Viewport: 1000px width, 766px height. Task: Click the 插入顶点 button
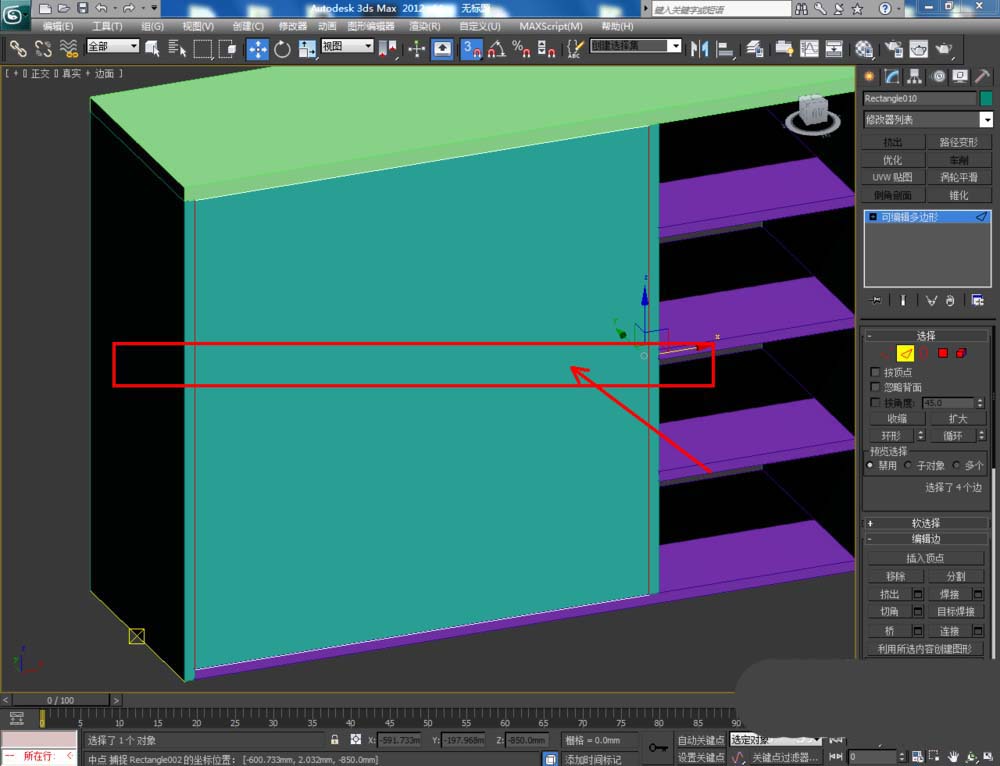925,558
